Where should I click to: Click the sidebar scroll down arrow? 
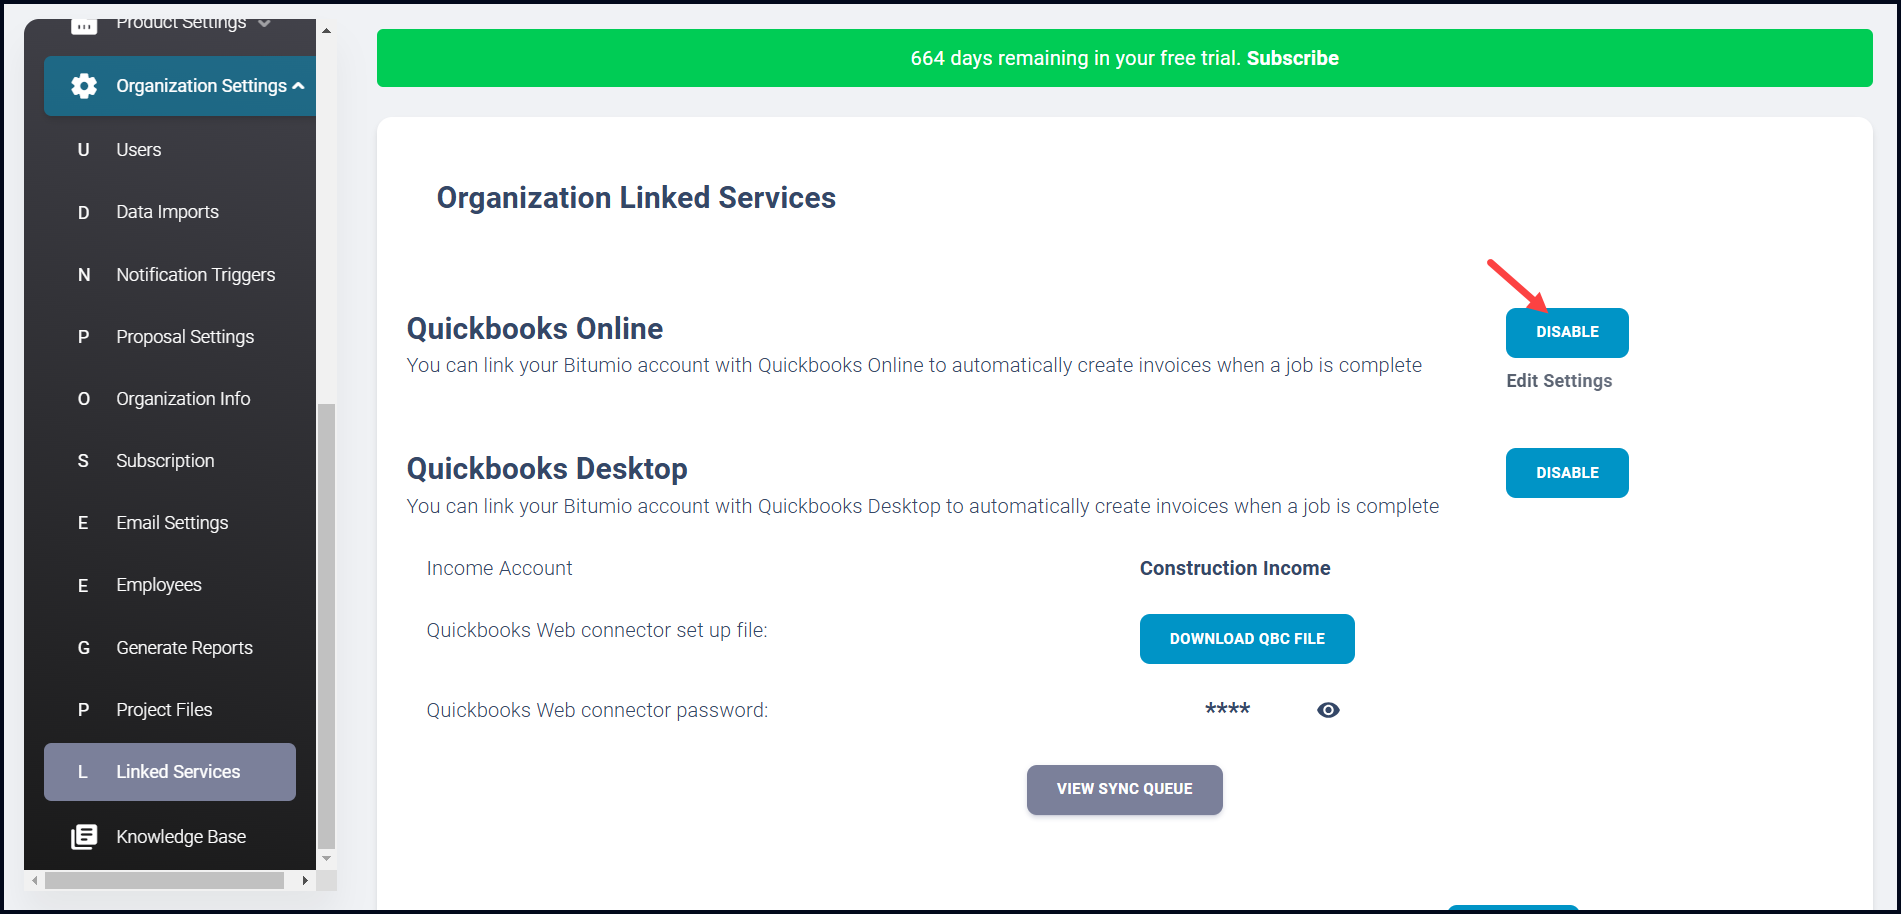coord(326,859)
